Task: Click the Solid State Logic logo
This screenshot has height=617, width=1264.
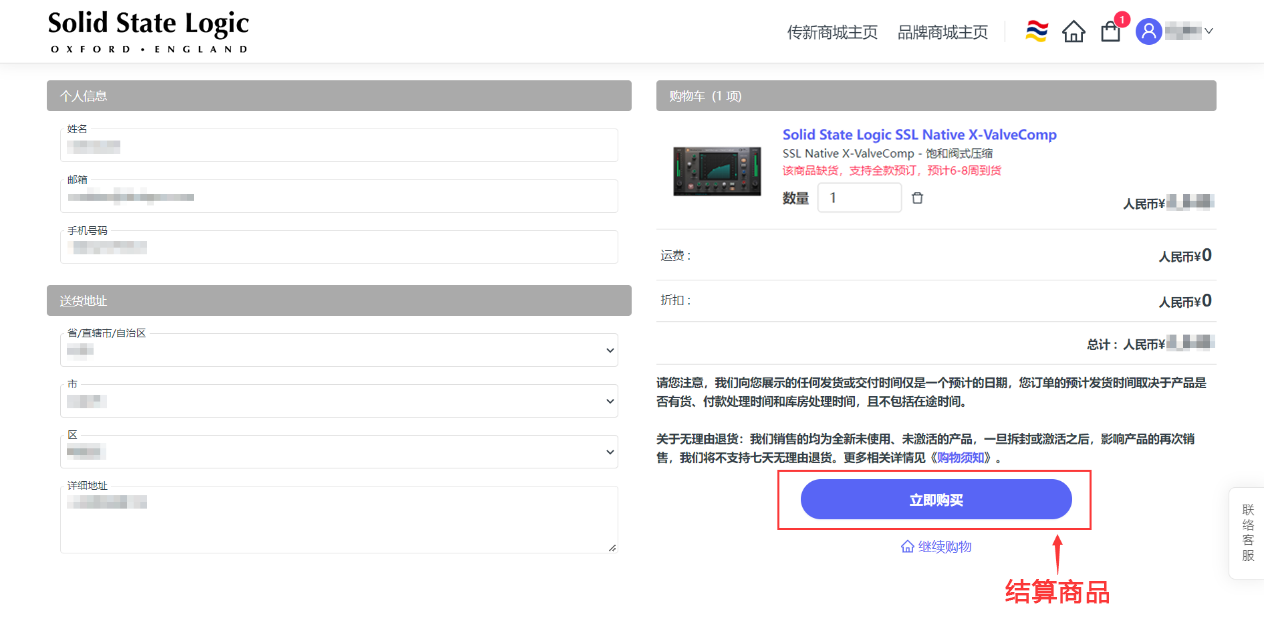Action: 148,32
